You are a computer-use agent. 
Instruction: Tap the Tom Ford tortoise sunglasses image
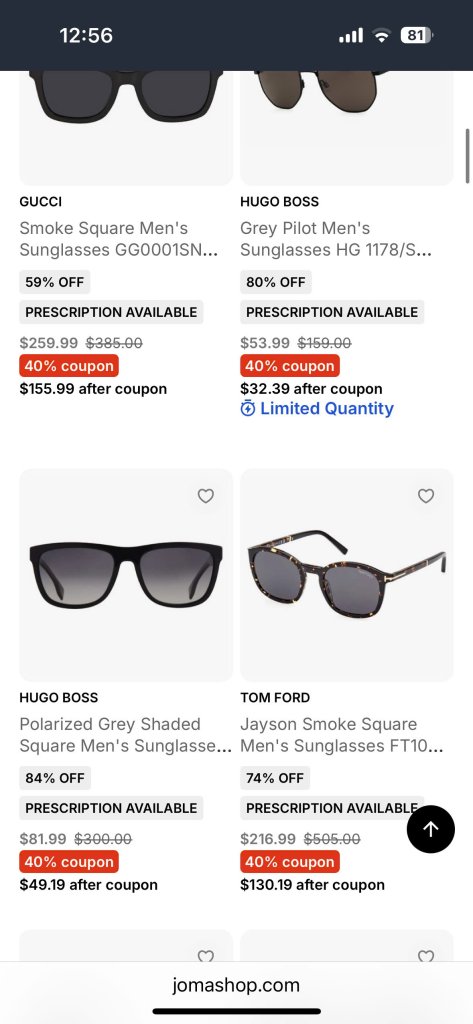pos(347,575)
